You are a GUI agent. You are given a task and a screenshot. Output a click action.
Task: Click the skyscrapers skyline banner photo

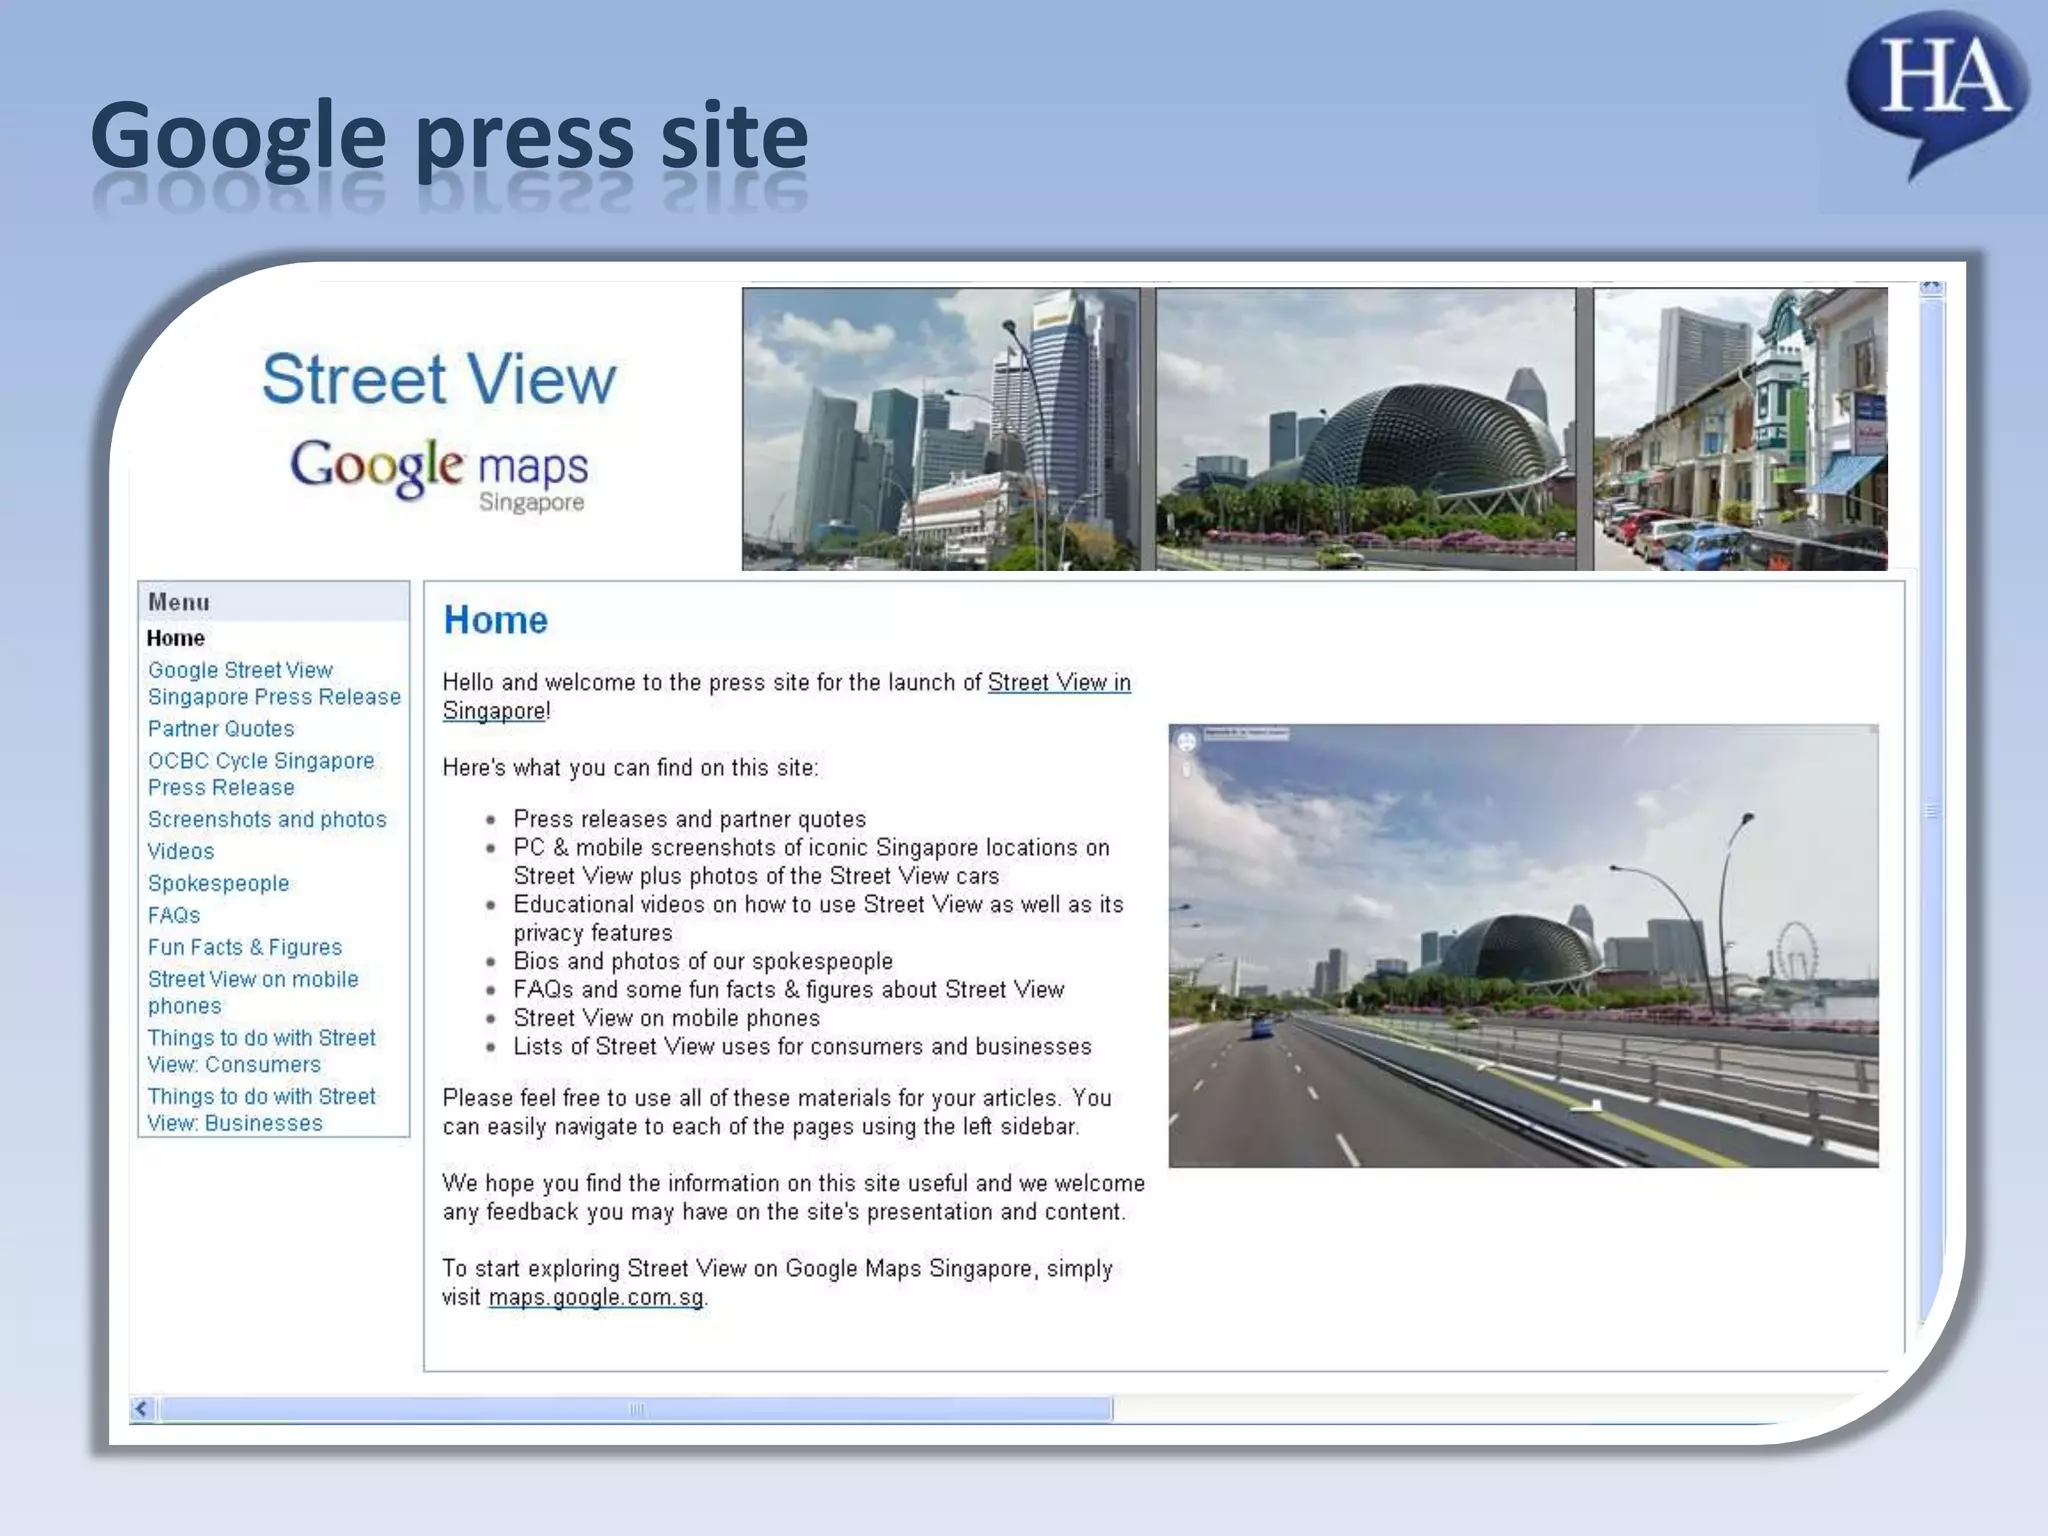[940, 429]
